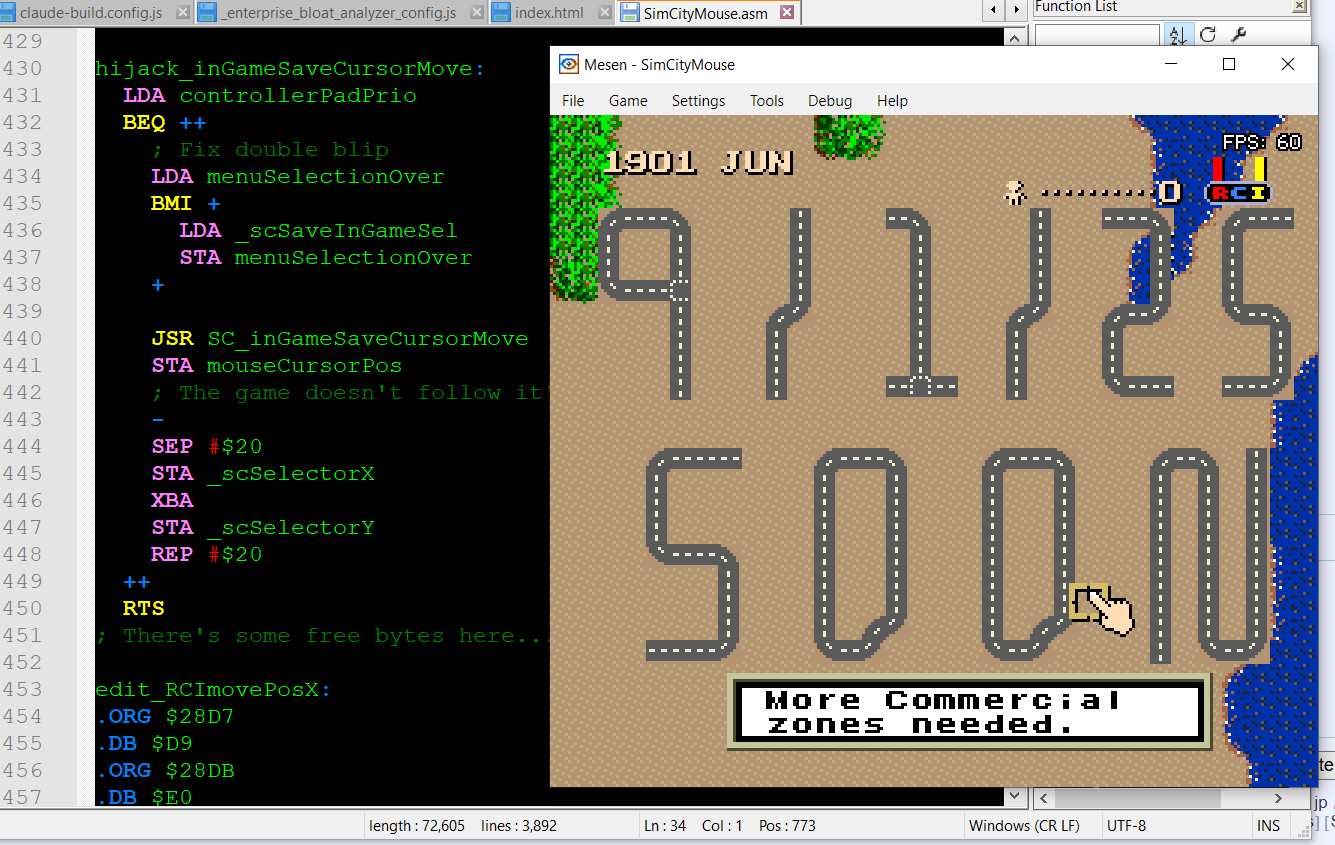Image resolution: width=1335 pixels, height=845 pixels.
Task: Click the save icon on claude-build.config.js tab
Action: 9,13
